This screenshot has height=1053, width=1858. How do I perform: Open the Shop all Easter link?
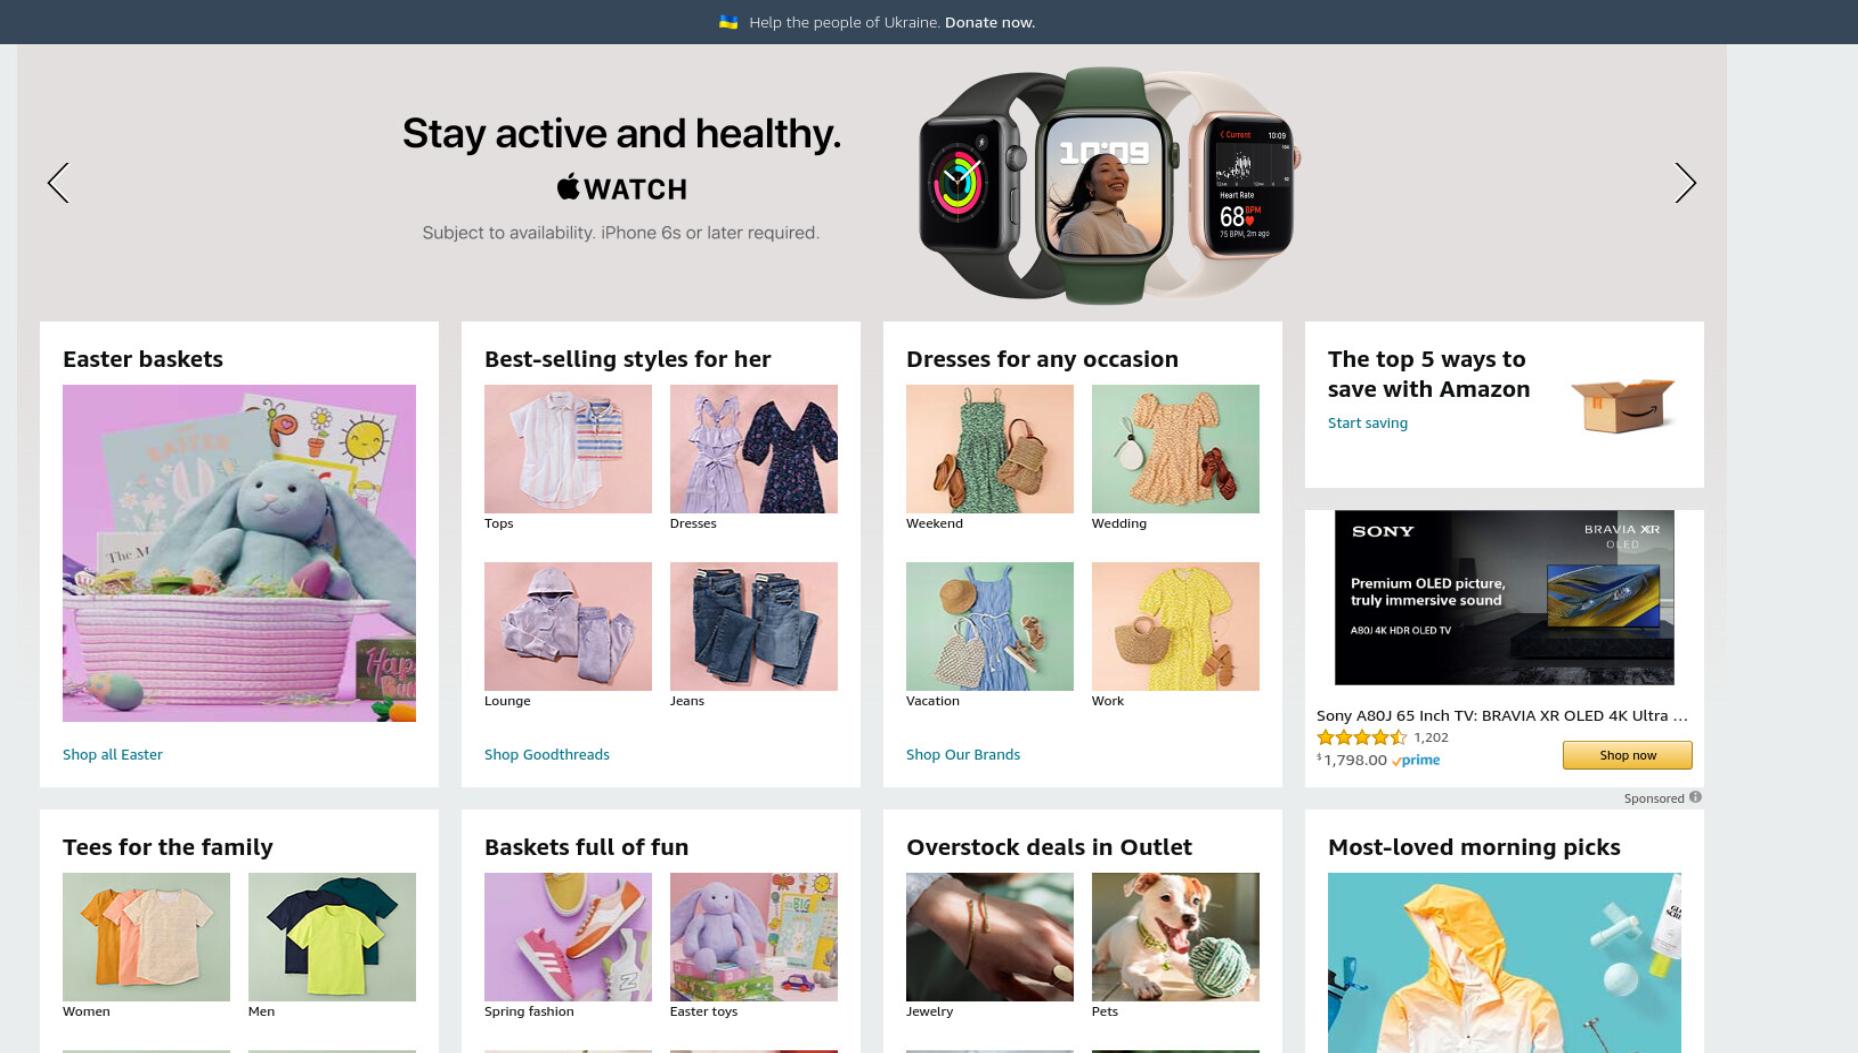(112, 754)
